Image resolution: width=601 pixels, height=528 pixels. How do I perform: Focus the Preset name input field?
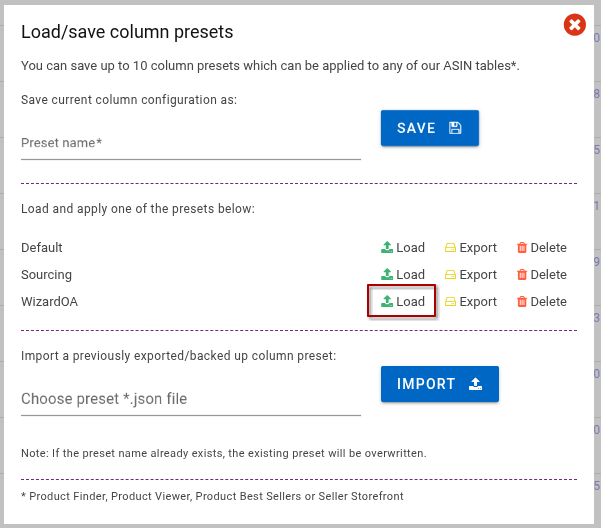190,143
